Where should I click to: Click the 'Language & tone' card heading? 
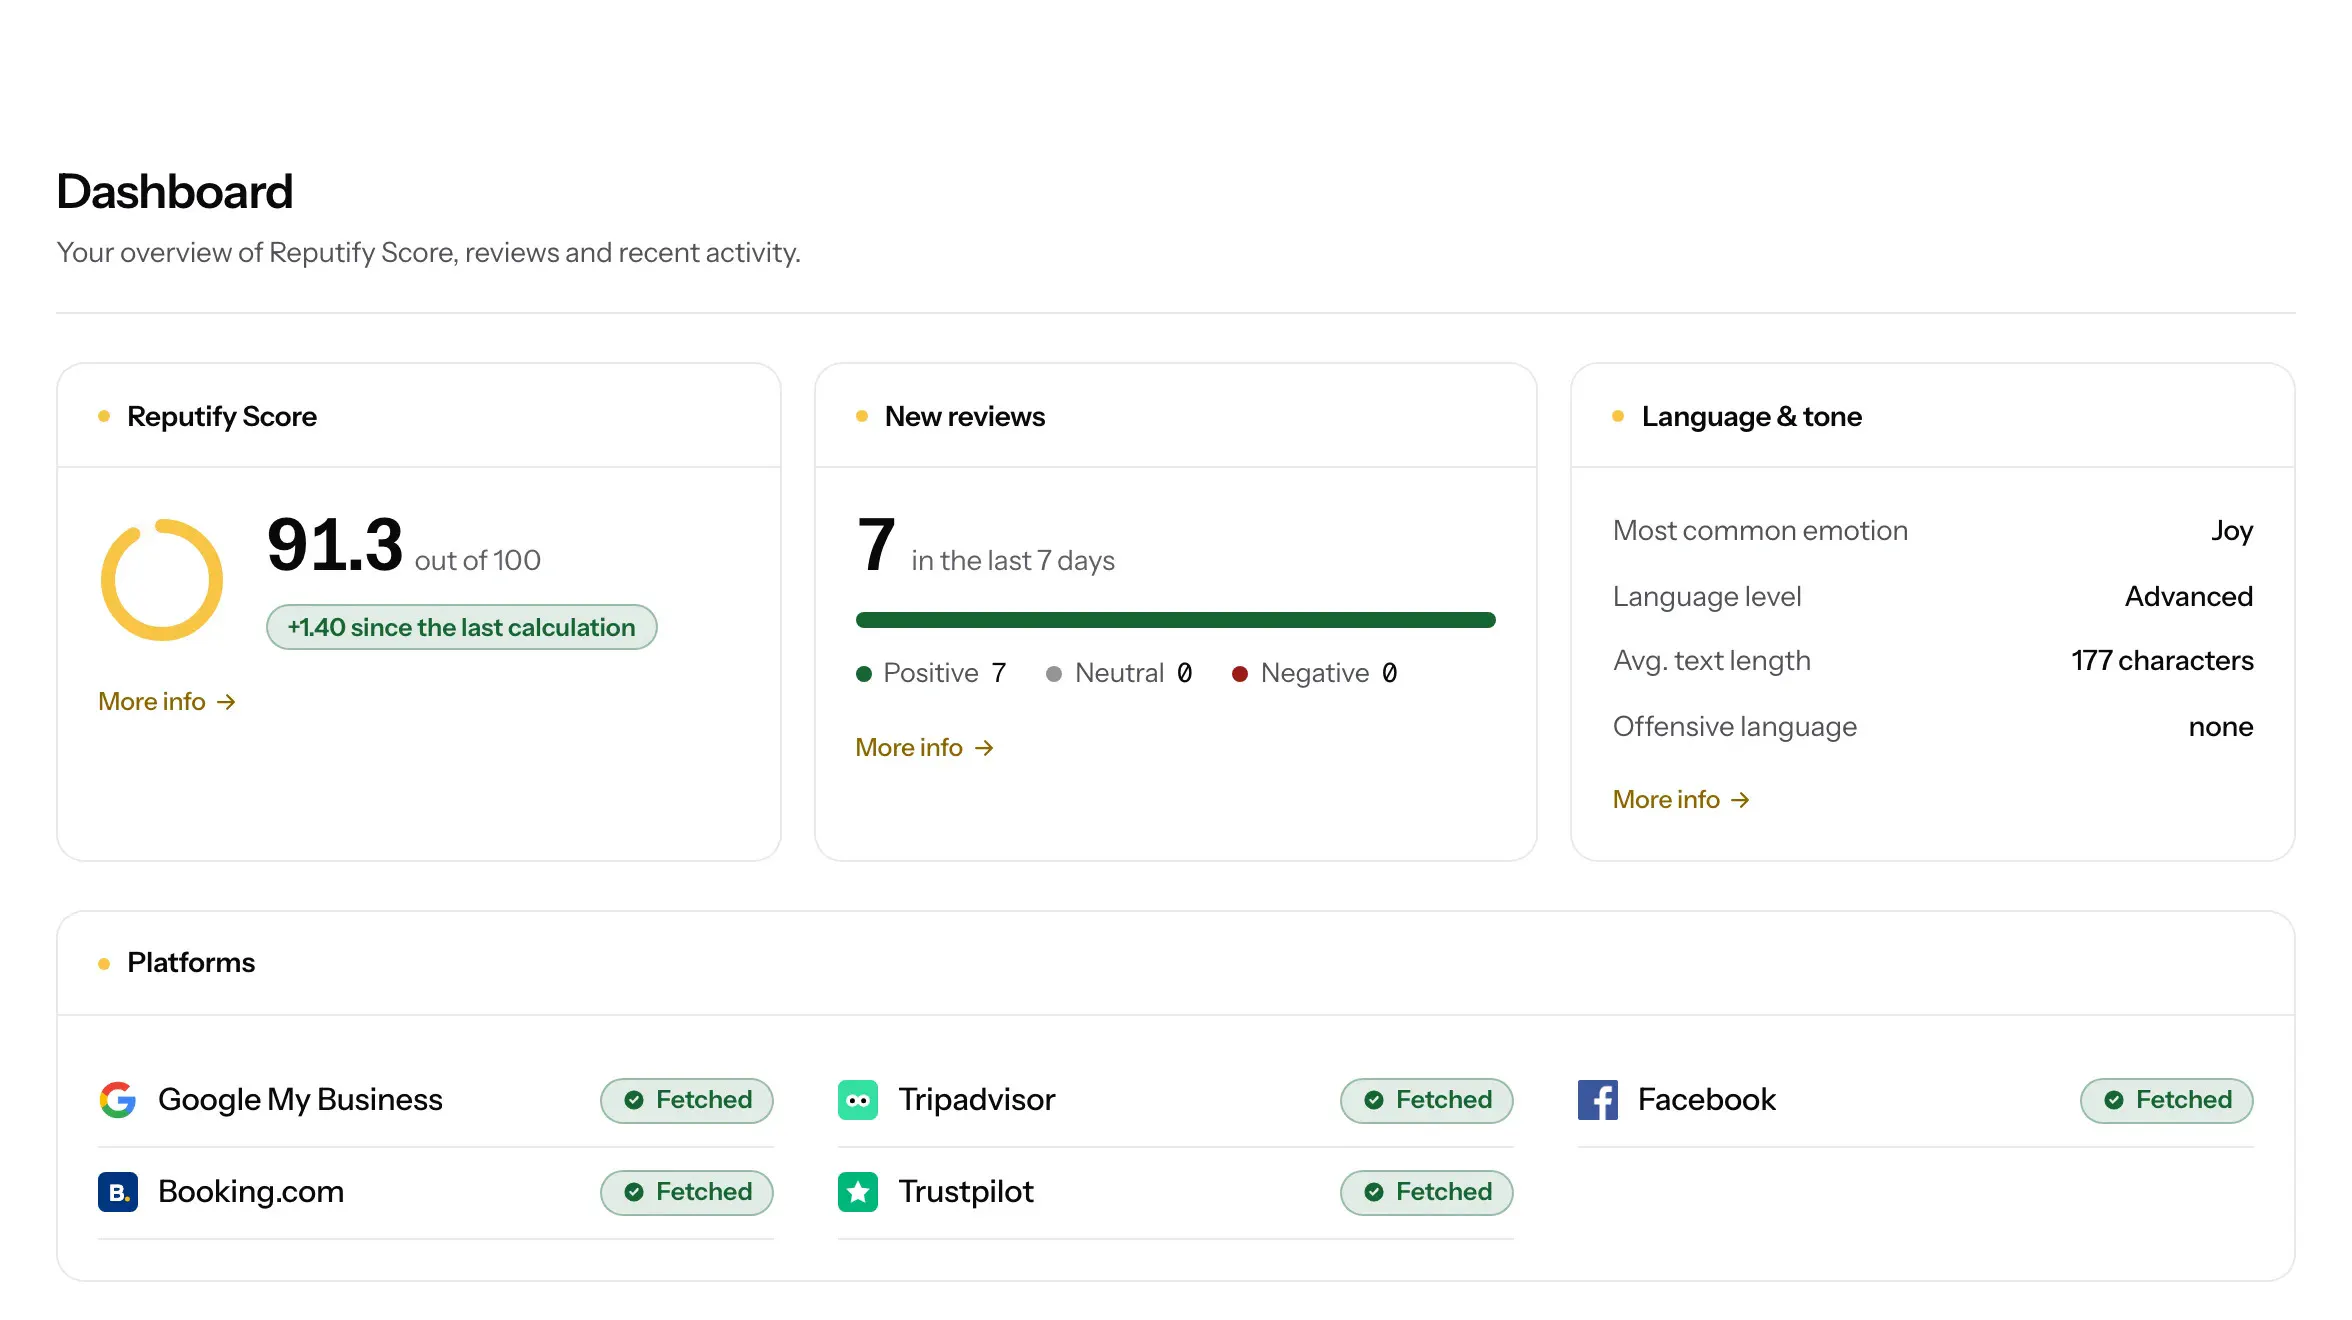[x=1752, y=417]
